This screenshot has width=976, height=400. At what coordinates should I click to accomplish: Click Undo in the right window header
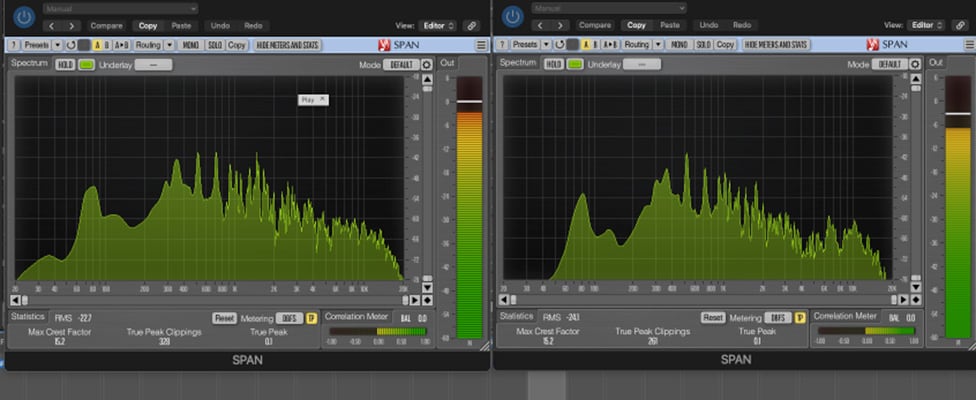click(709, 26)
